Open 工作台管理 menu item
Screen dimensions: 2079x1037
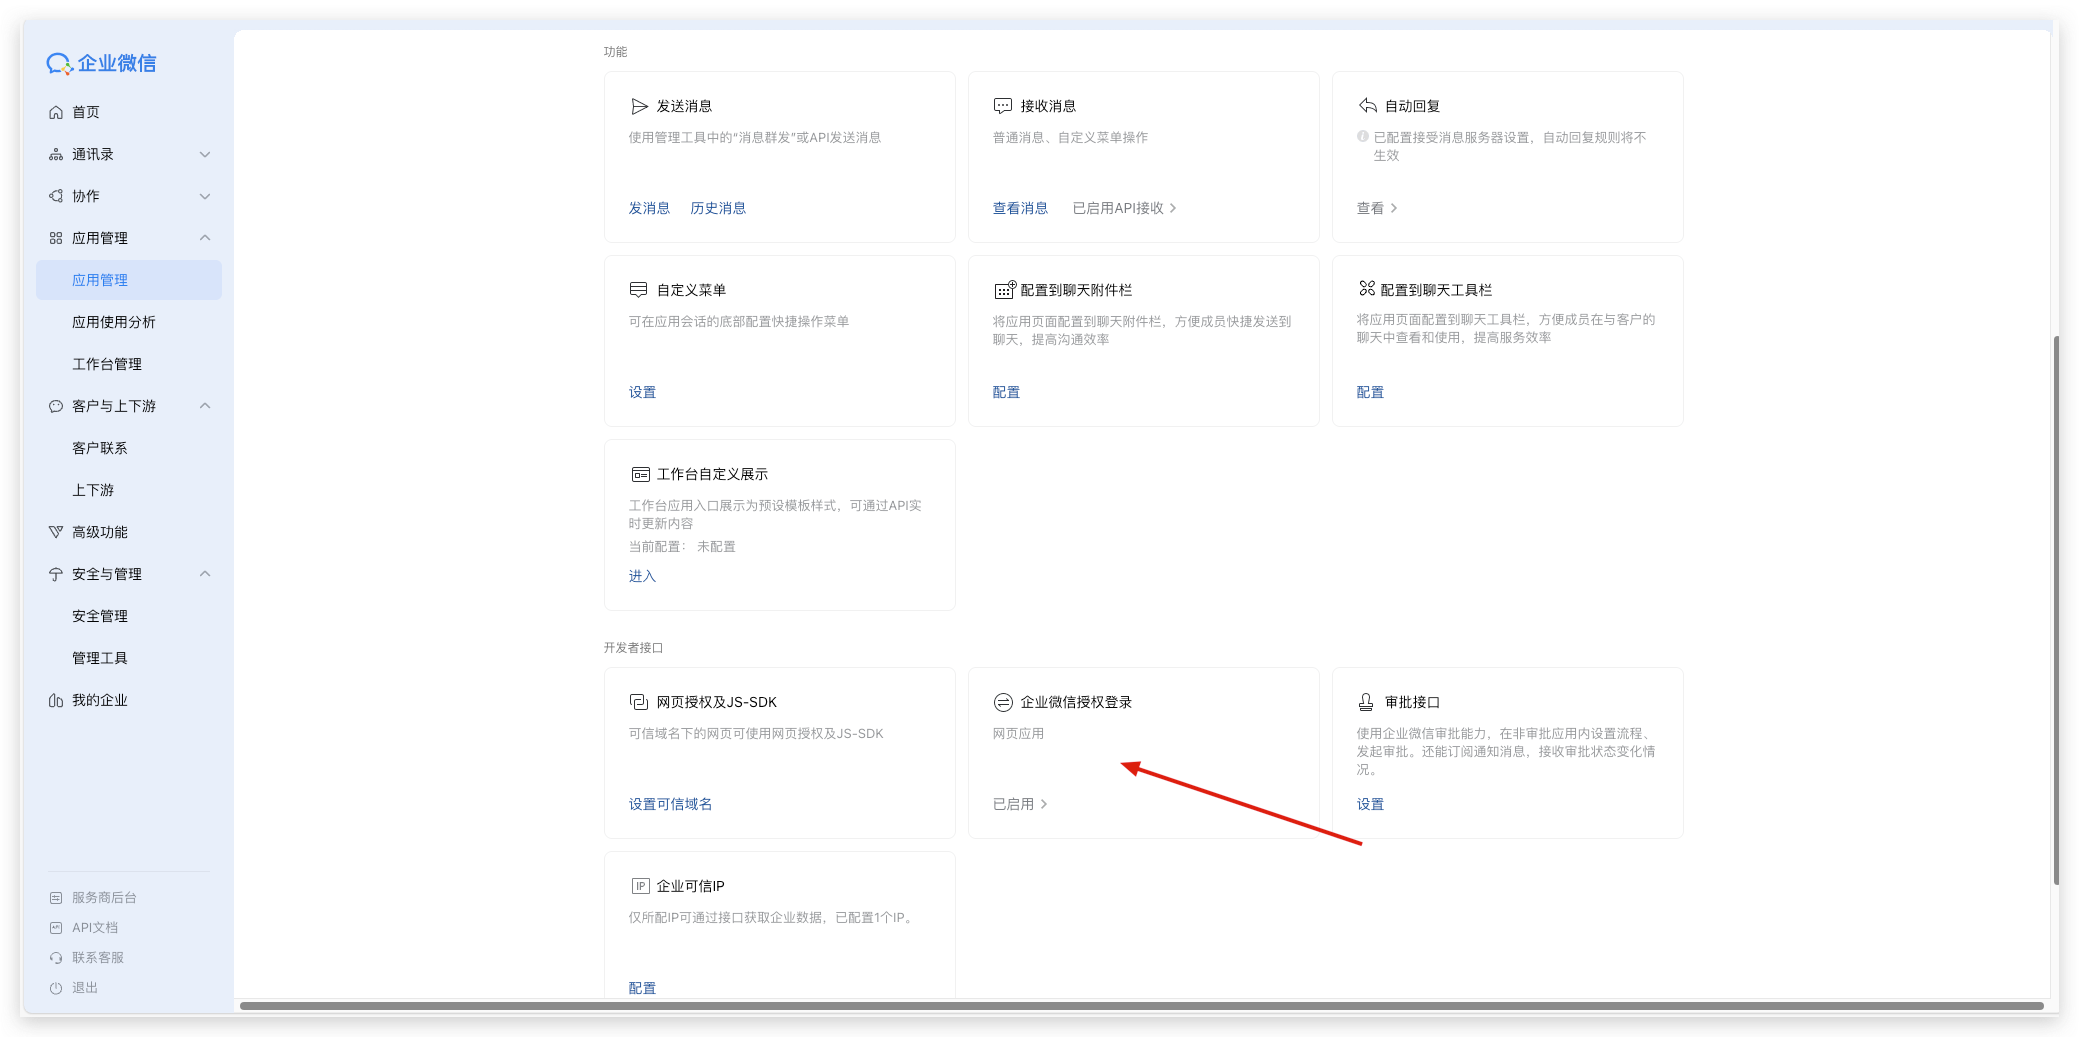pos(107,364)
